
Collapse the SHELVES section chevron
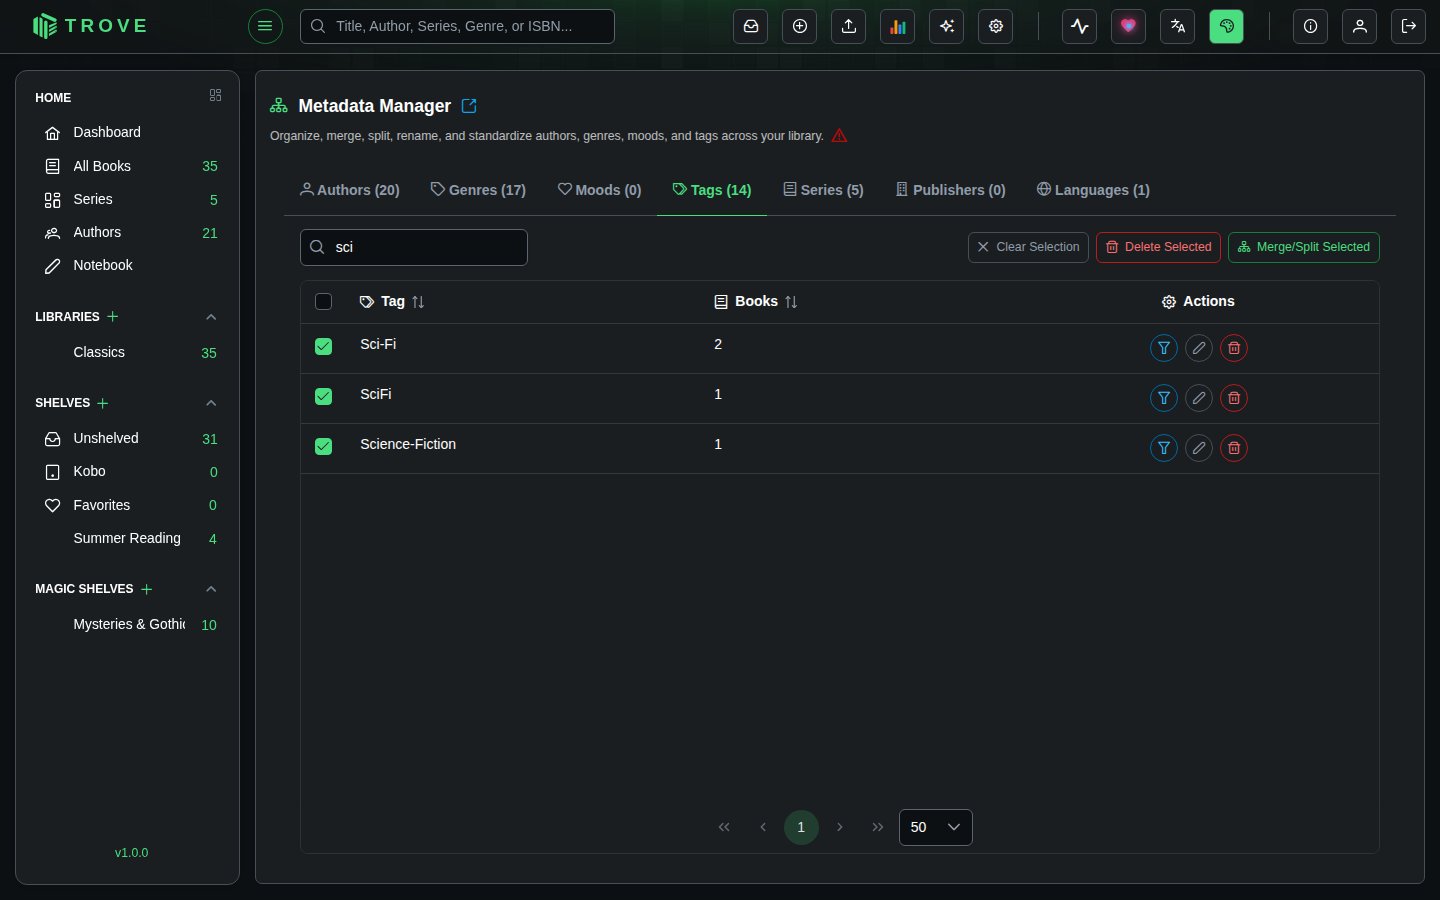(x=211, y=403)
